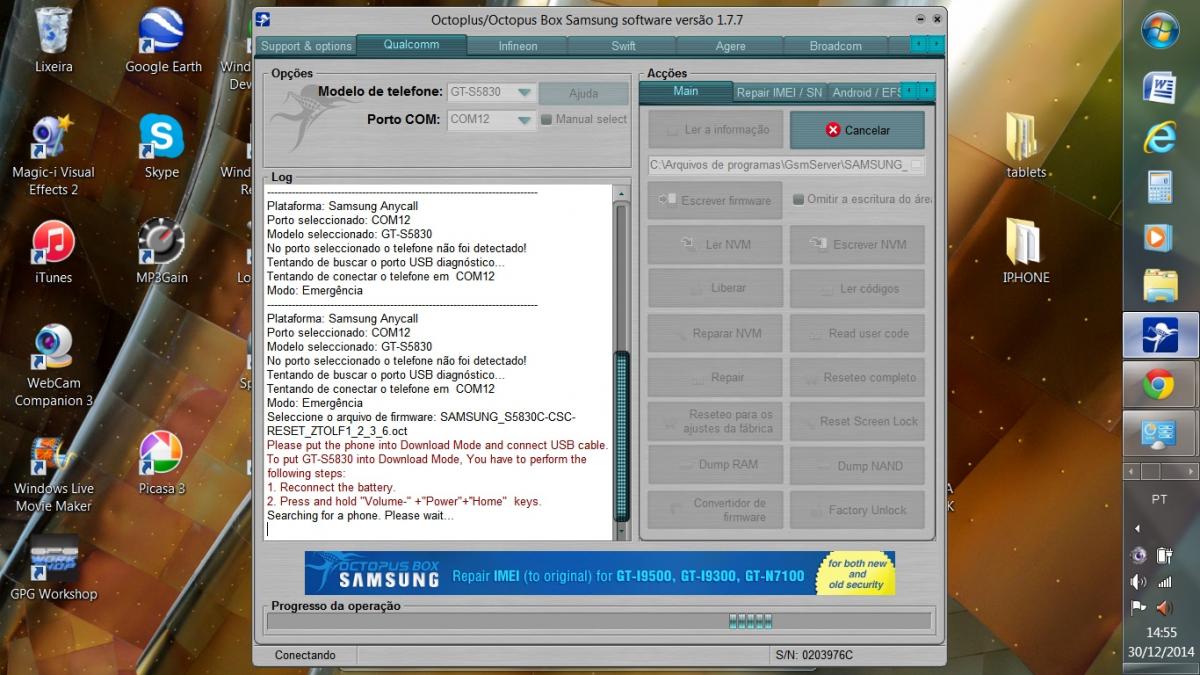This screenshot has width=1200, height=675.
Task: Launch Skype from the desktop
Action: pos(161,144)
